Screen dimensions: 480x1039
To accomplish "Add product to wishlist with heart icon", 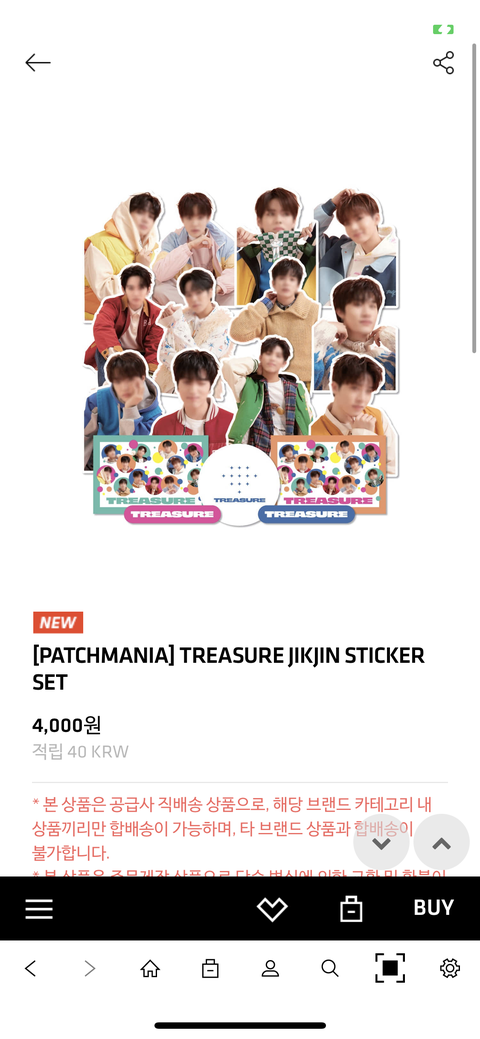I will pos(272,908).
